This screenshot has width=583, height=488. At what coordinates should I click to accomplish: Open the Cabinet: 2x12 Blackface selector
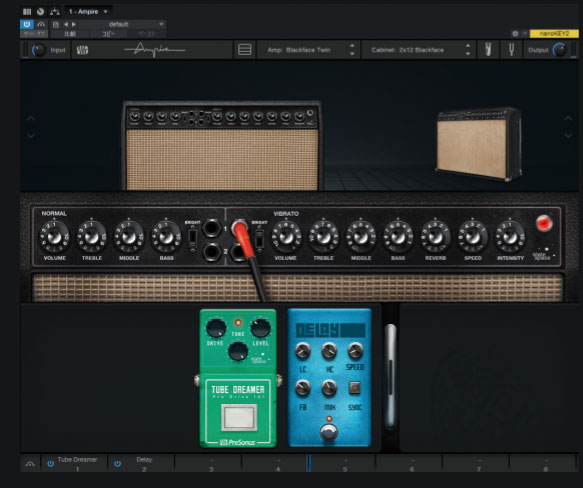(408, 50)
